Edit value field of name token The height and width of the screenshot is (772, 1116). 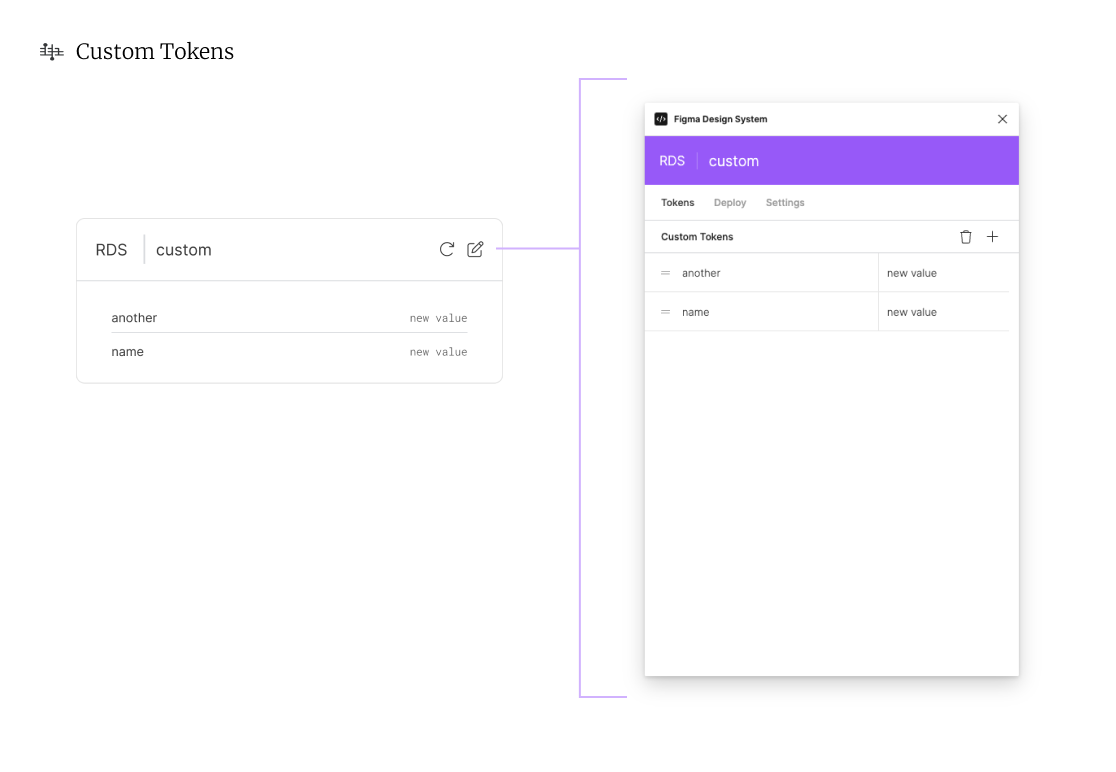tap(944, 312)
